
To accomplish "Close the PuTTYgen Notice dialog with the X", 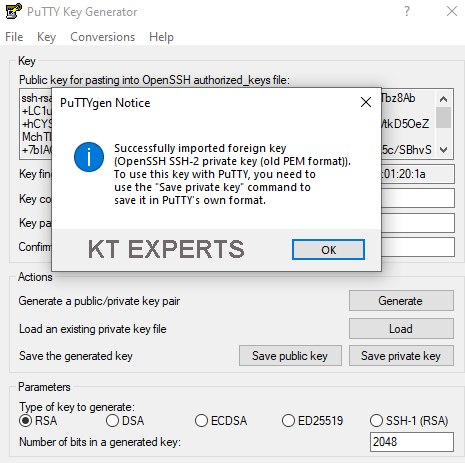I will tap(366, 102).
